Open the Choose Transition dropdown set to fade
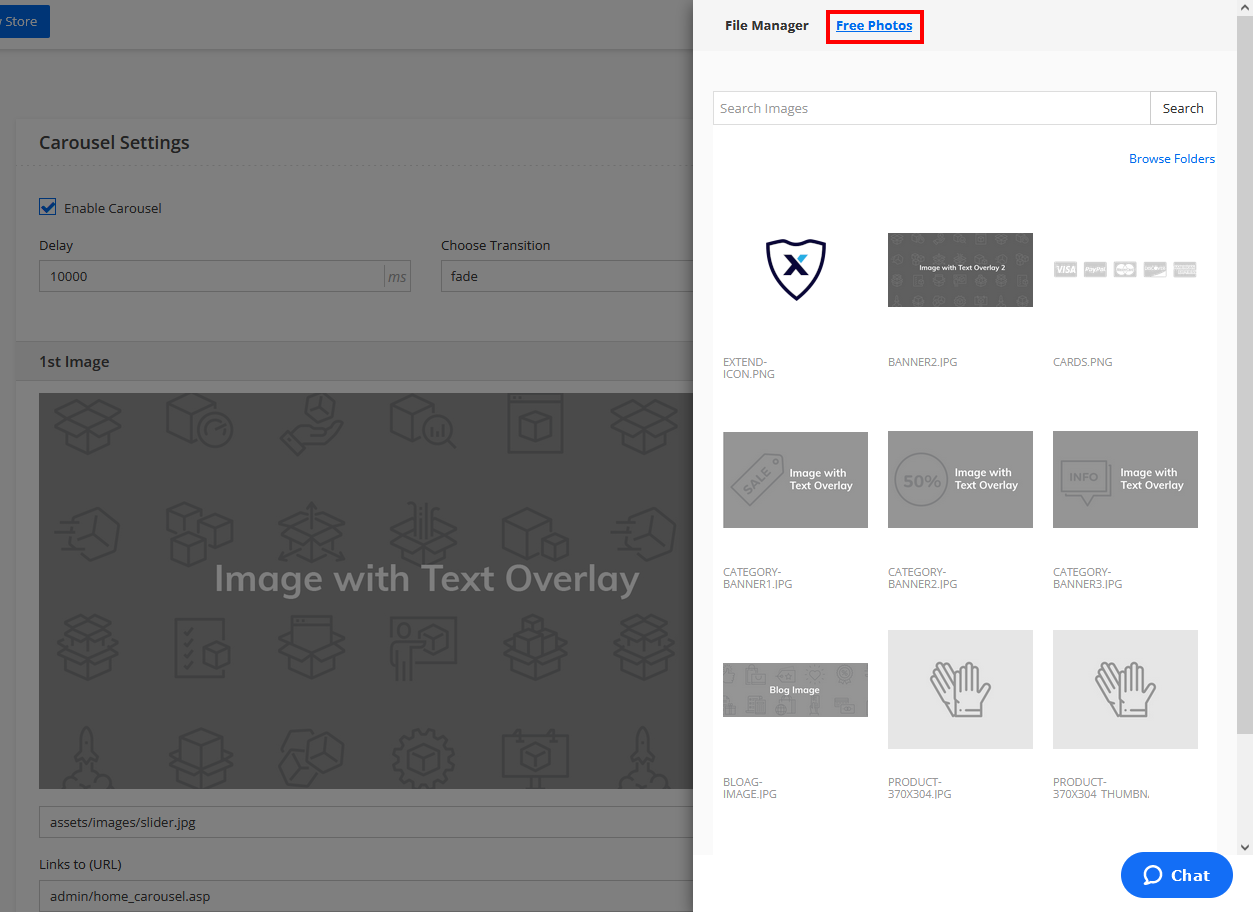This screenshot has width=1253, height=912. pos(567,276)
